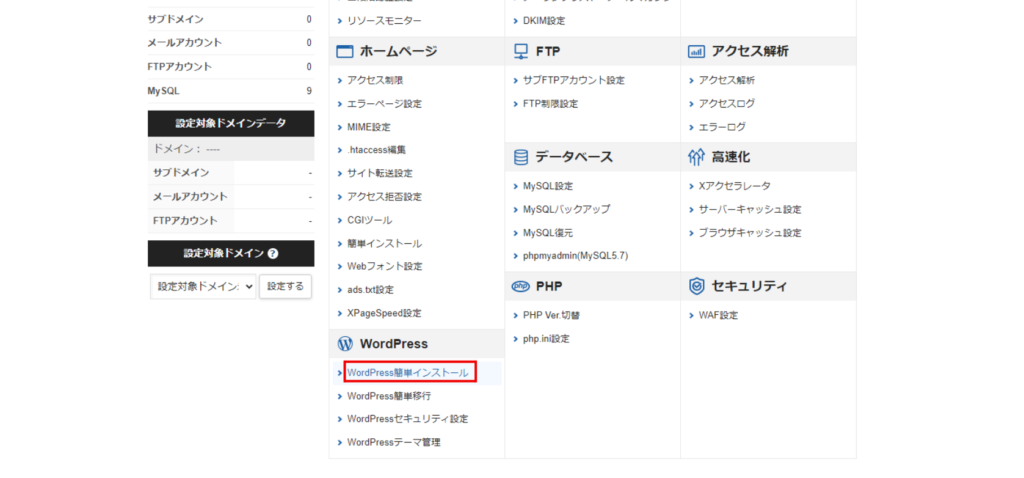The image size is (1024, 478).
Task: Click the 高速化 arrows icon
Action: coord(696,157)
